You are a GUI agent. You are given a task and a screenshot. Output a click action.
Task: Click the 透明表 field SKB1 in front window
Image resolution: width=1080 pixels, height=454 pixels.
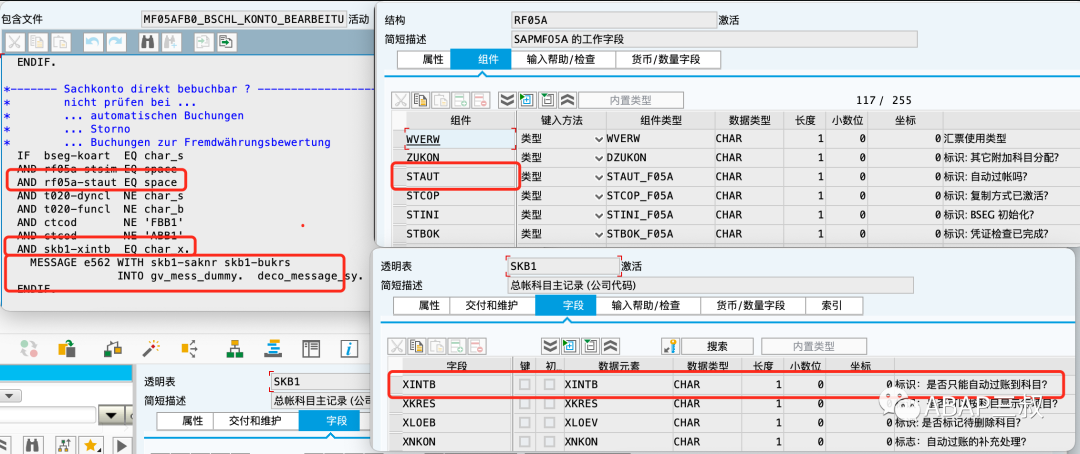pos(563,266)
